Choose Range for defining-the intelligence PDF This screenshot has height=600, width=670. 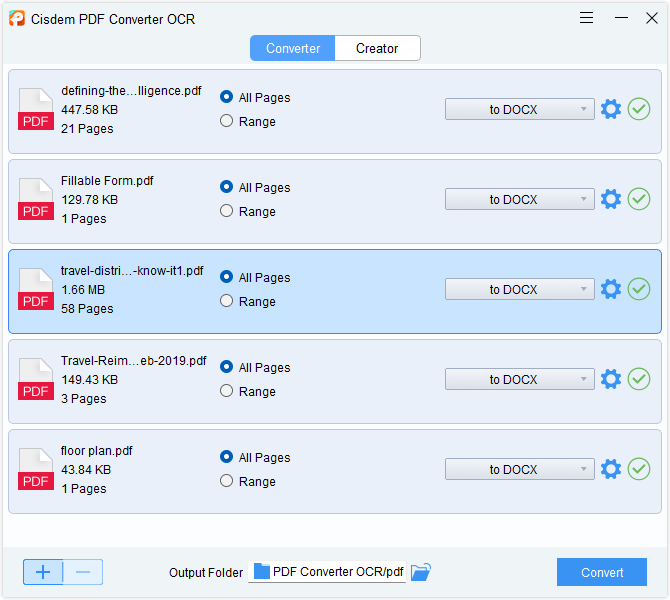(226, 121)
